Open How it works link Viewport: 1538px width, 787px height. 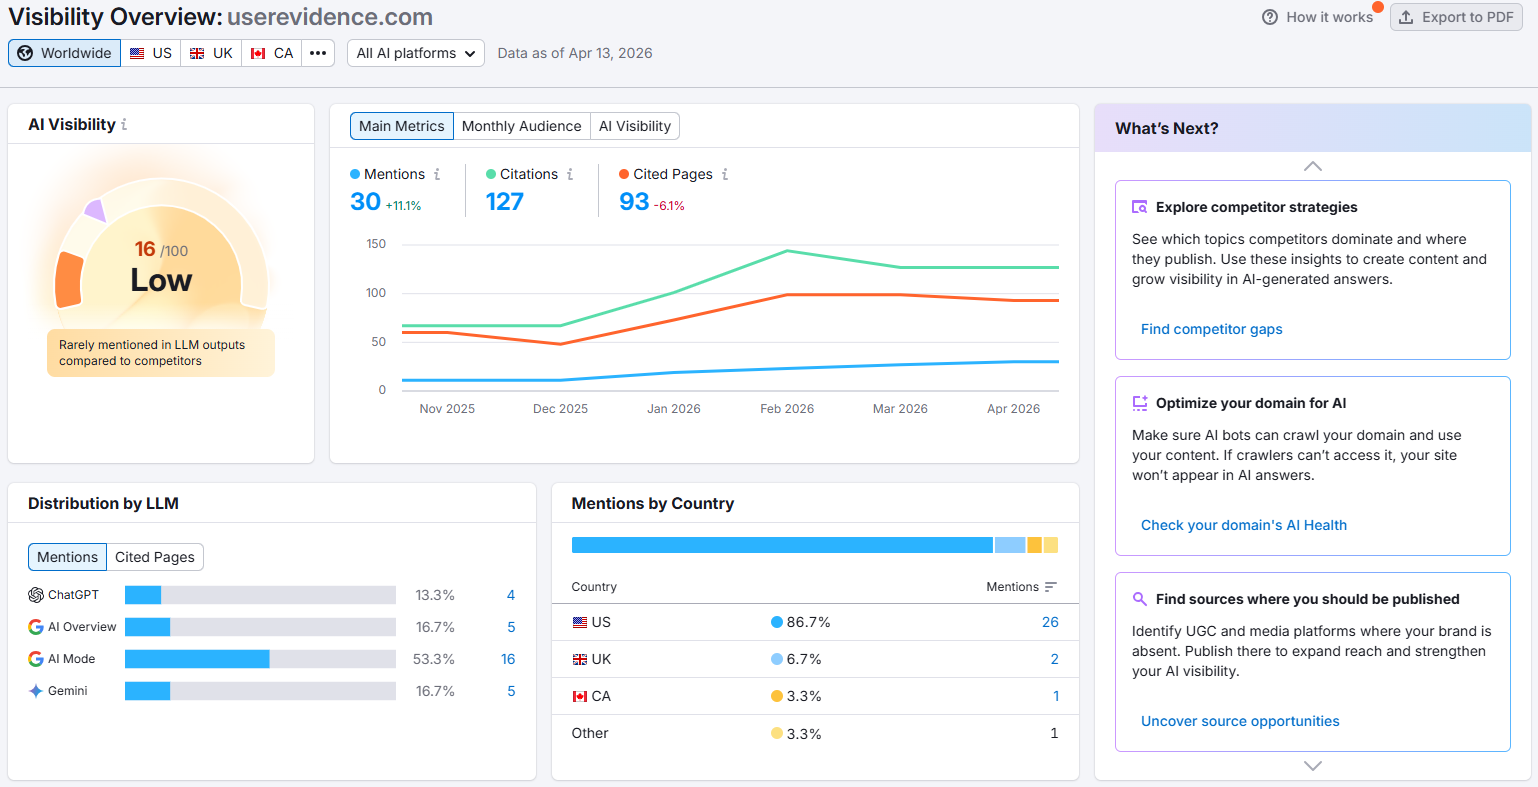(x=1330, y=17)
